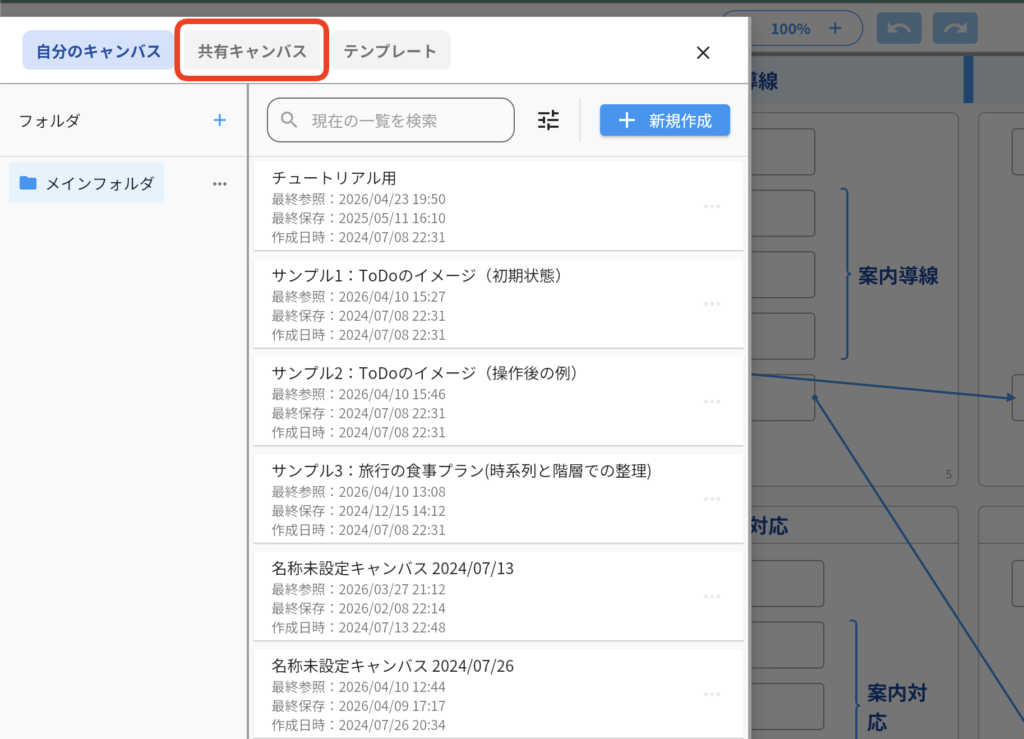Image resolution: width=1024 pixels, height=739 pixels.
Task: Open more options for メインフォルダ
Action: pyautogui.click(x=220, y=184)
